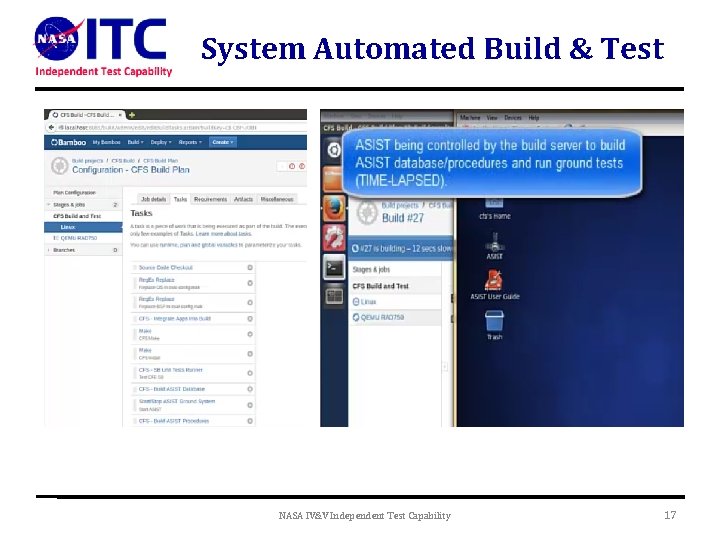
Task: Click the Bamboo logo in the header
Action: click(x=68, y=142)
